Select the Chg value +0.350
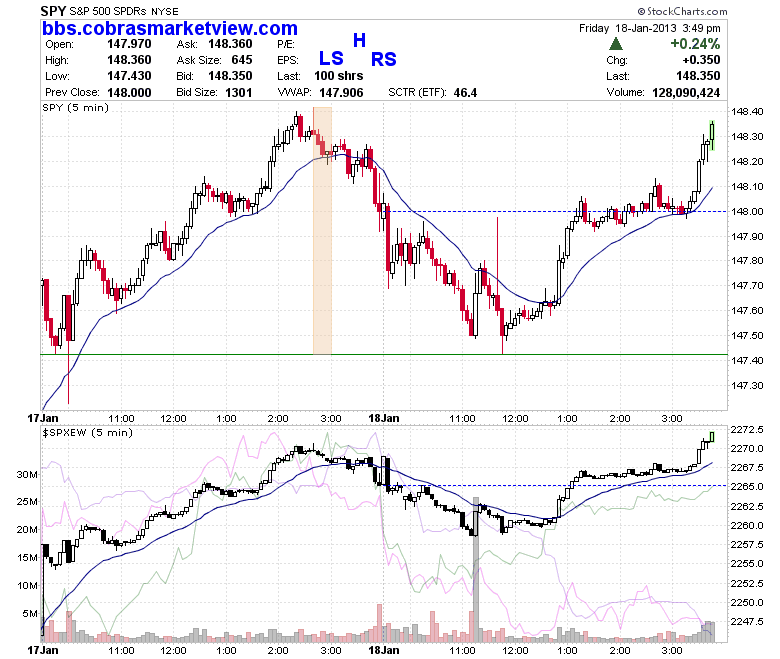Image resolution: width=780 pixels, height=659 pixels. (701, 60)
